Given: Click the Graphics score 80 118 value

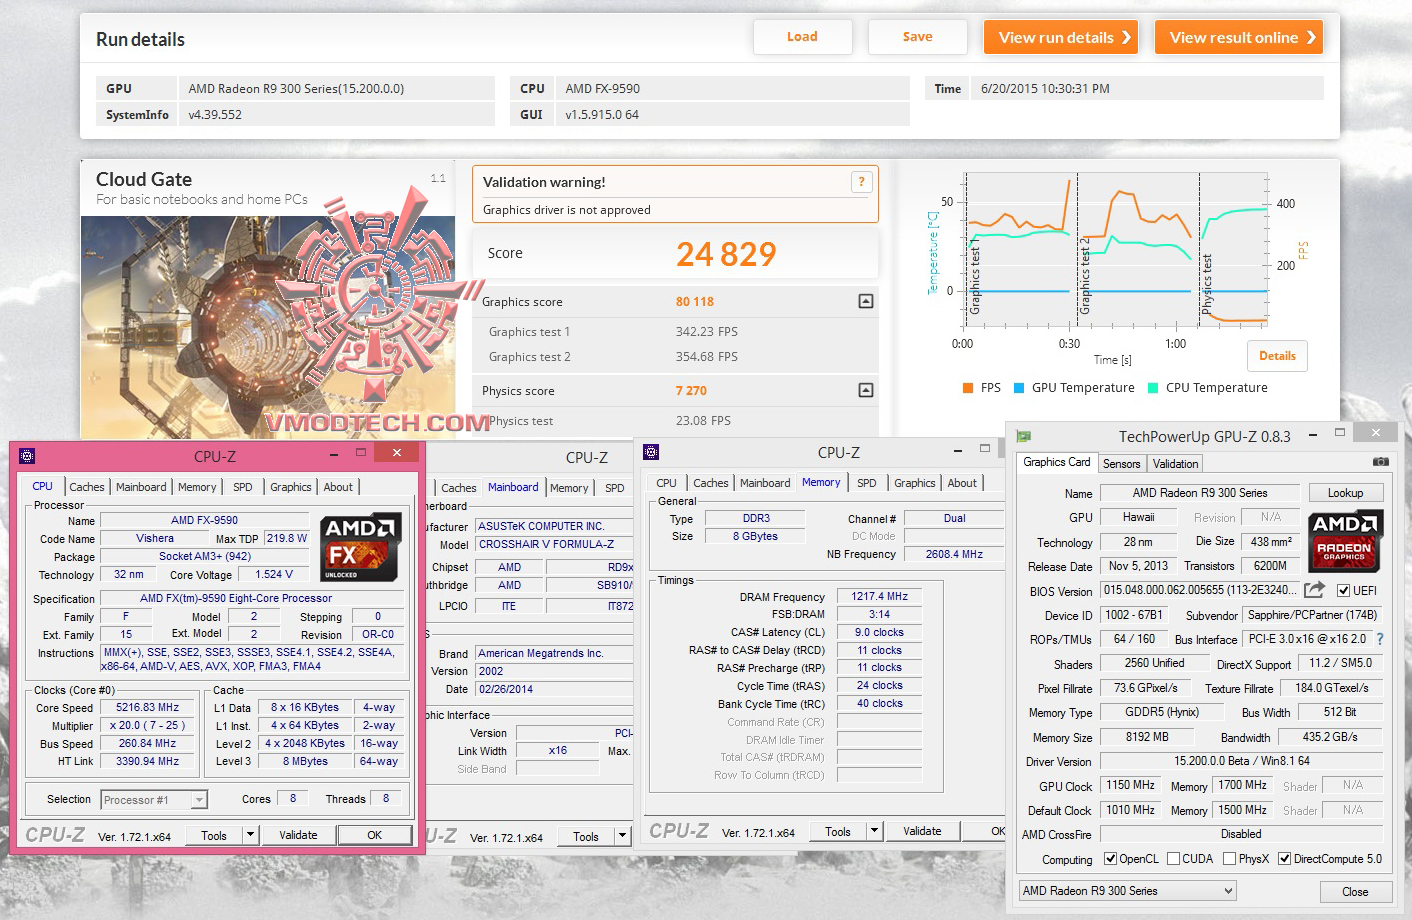Looking at the screenshot, I should [695, 301].
